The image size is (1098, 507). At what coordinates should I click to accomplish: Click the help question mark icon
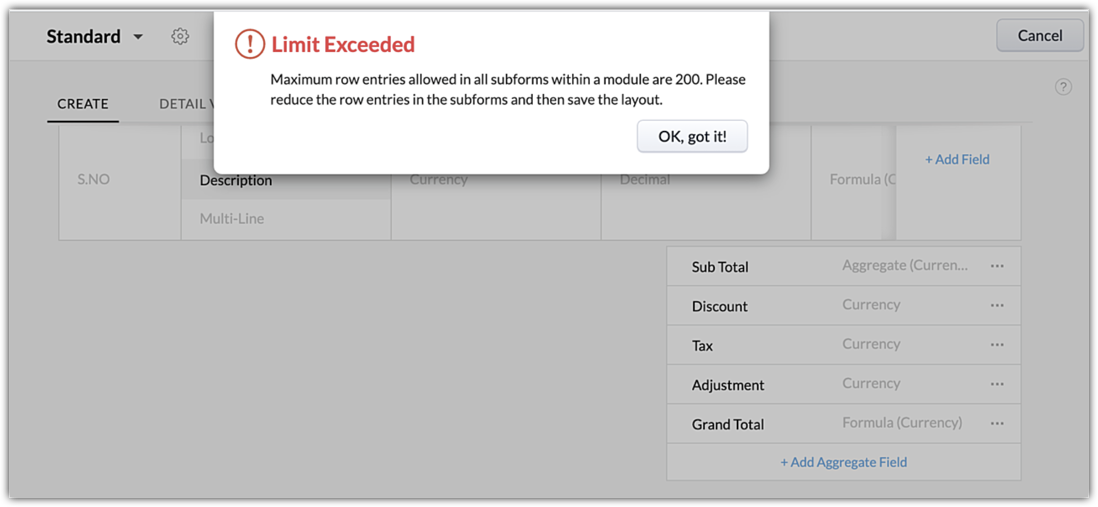1063,87
